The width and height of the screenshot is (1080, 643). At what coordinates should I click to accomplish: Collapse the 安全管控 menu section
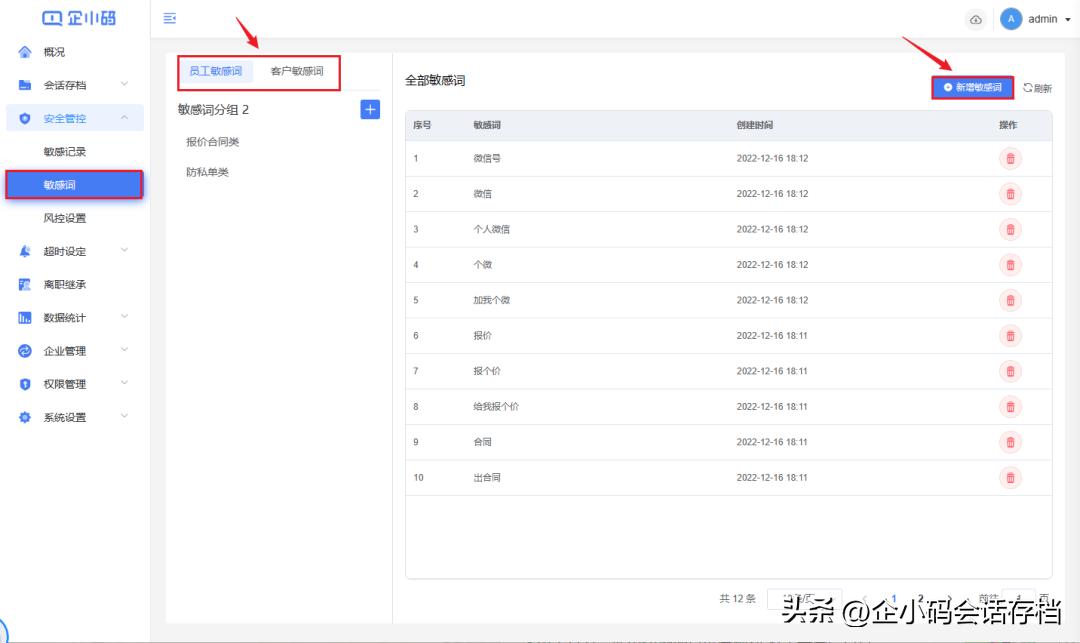coord(125,118)
